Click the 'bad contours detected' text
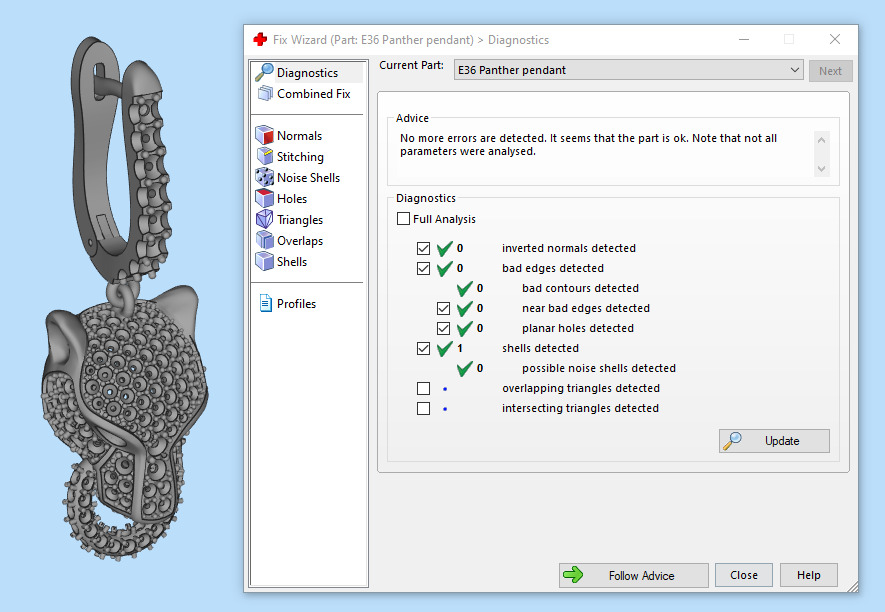This screenshot has height=612, width=885. pyautogui.click(x=580, y=288)
